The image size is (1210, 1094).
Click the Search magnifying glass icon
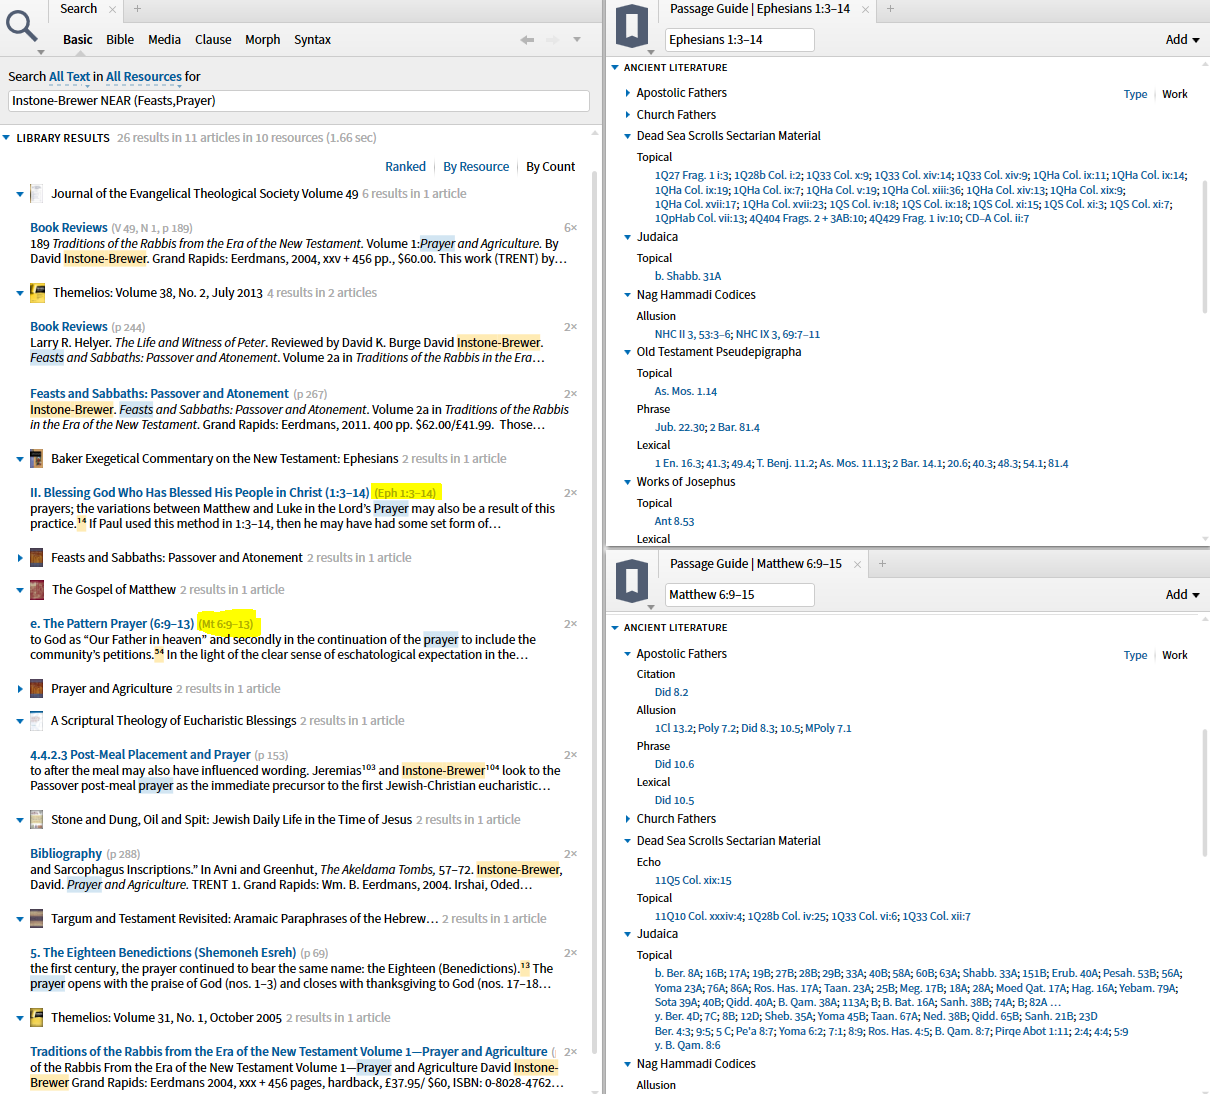[x=21, y=24]
